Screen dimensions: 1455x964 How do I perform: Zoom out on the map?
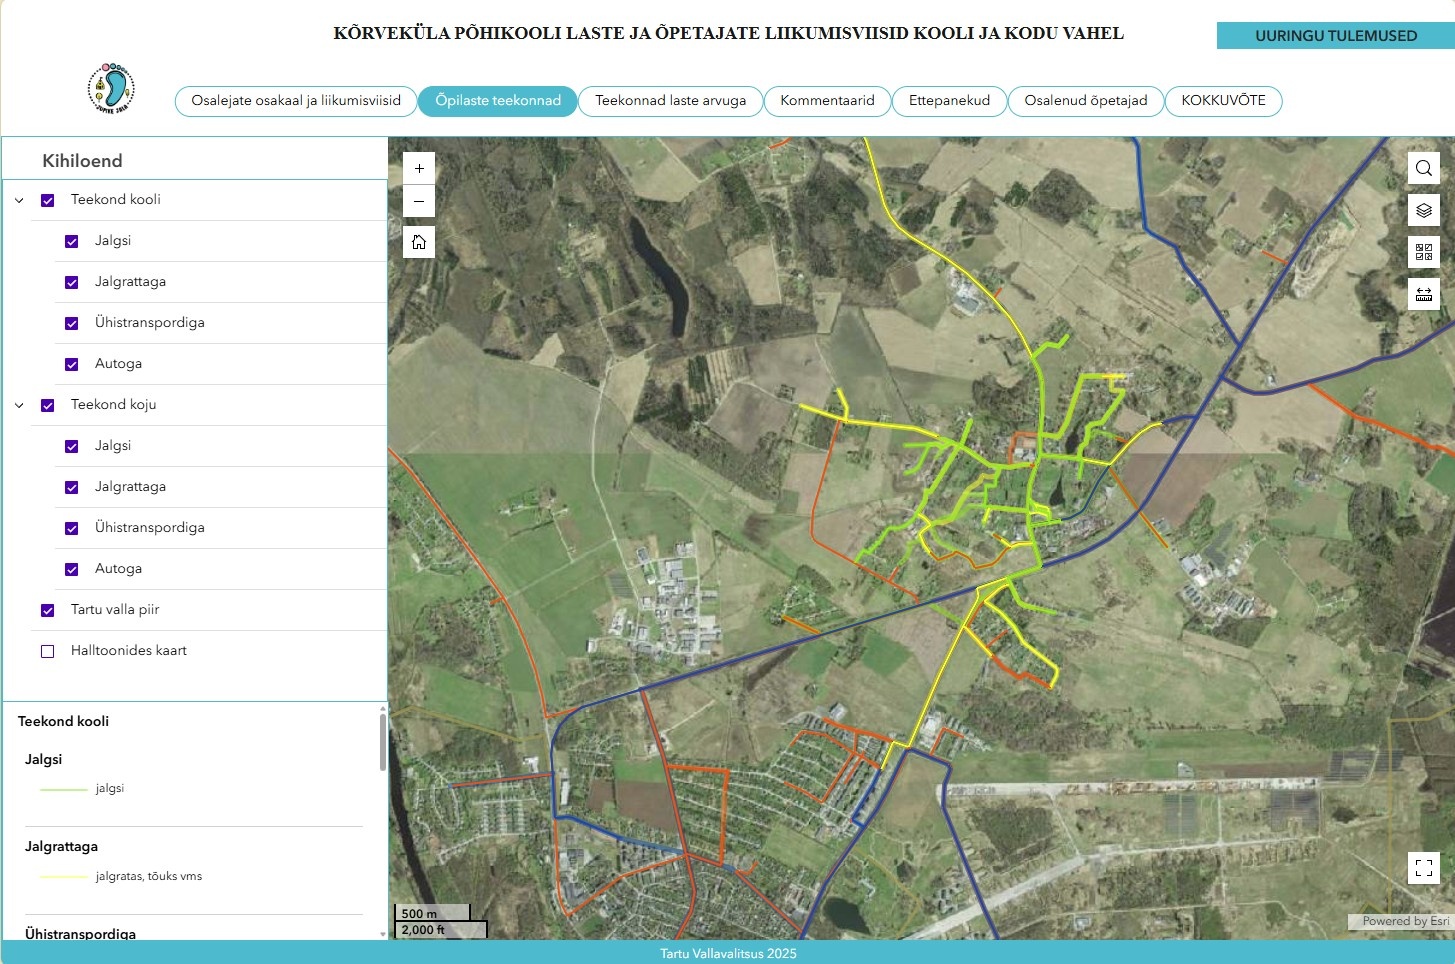pyautogui.click(x=419, y=201)
